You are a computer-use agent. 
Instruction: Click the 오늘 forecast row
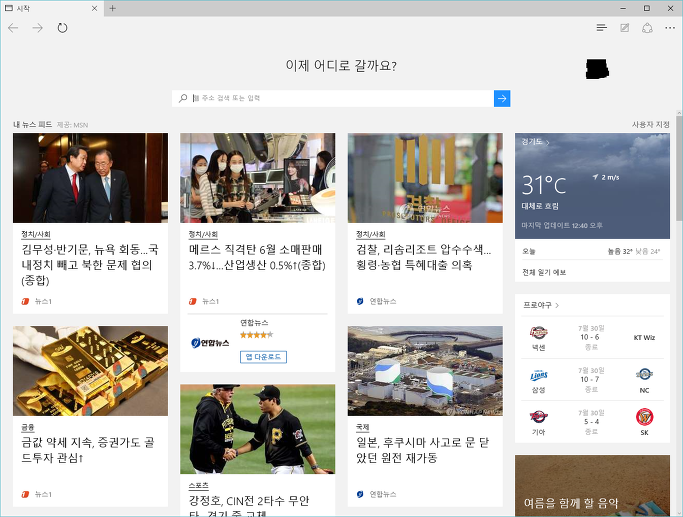coord(592,251)
